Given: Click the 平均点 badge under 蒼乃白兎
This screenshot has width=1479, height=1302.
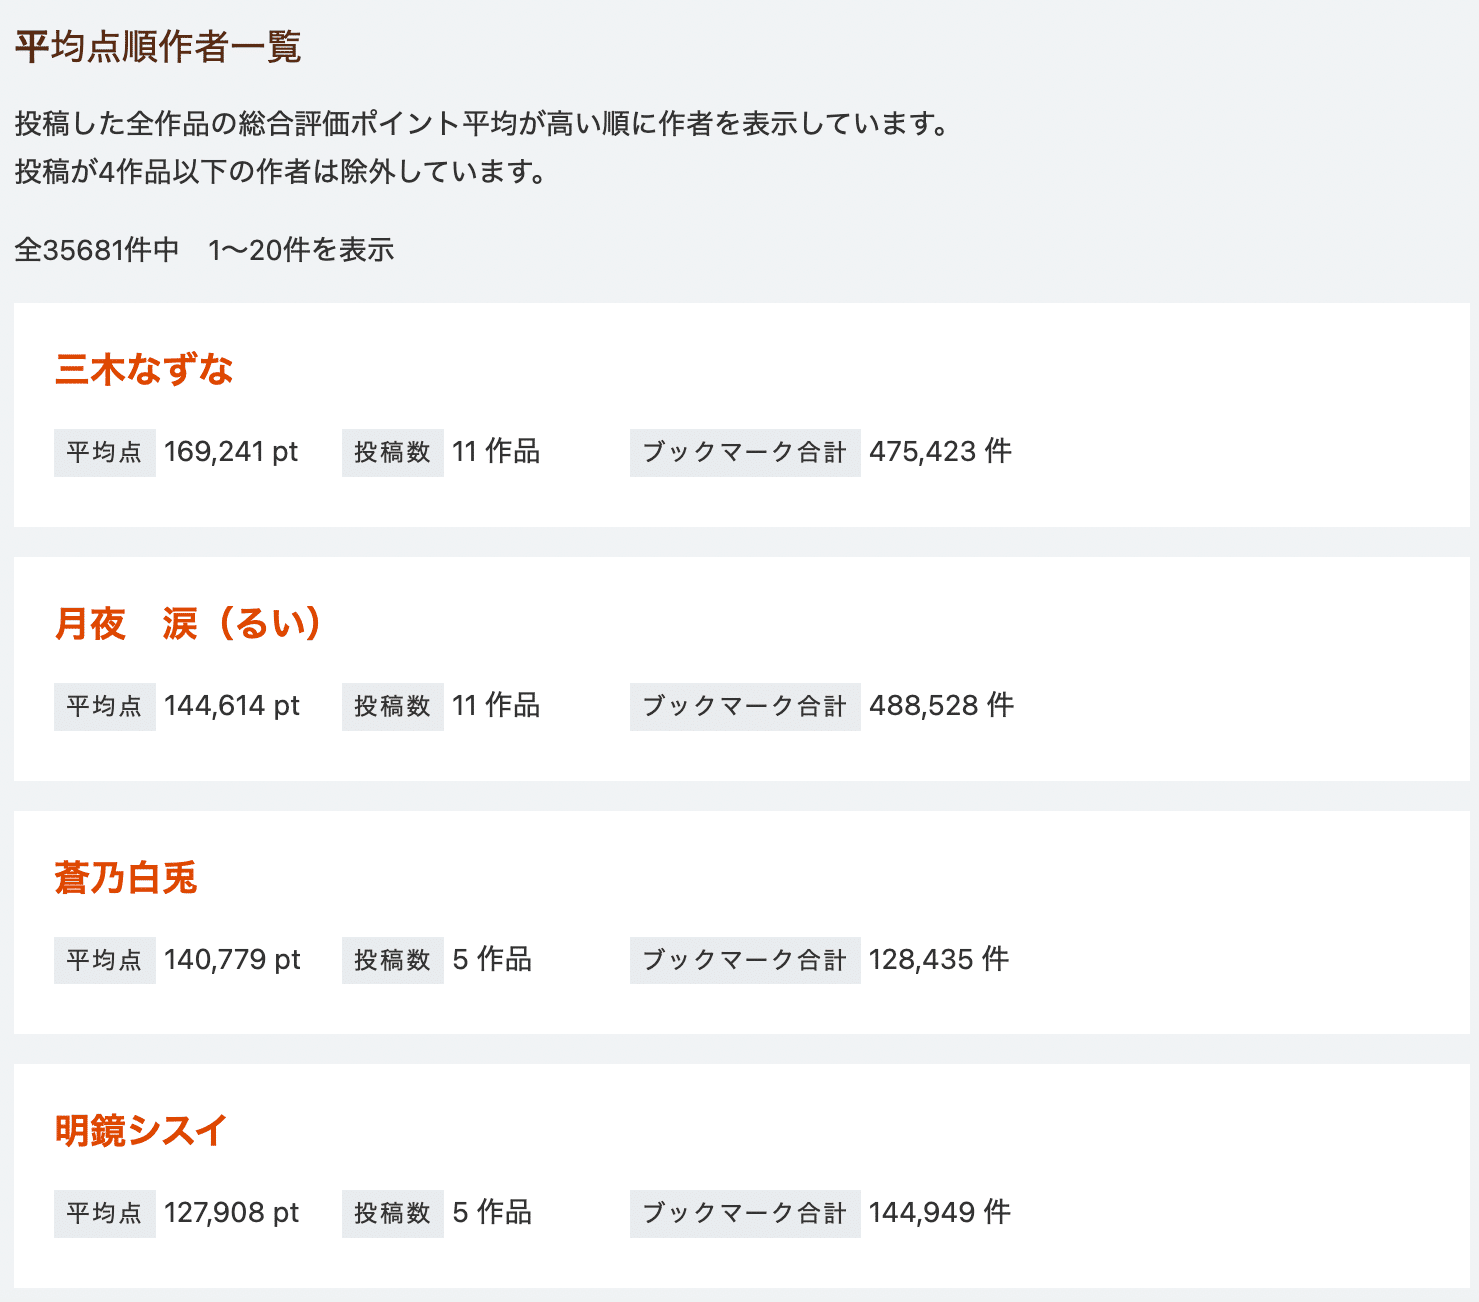Looking at the screenshot, I should pos(104,960).
